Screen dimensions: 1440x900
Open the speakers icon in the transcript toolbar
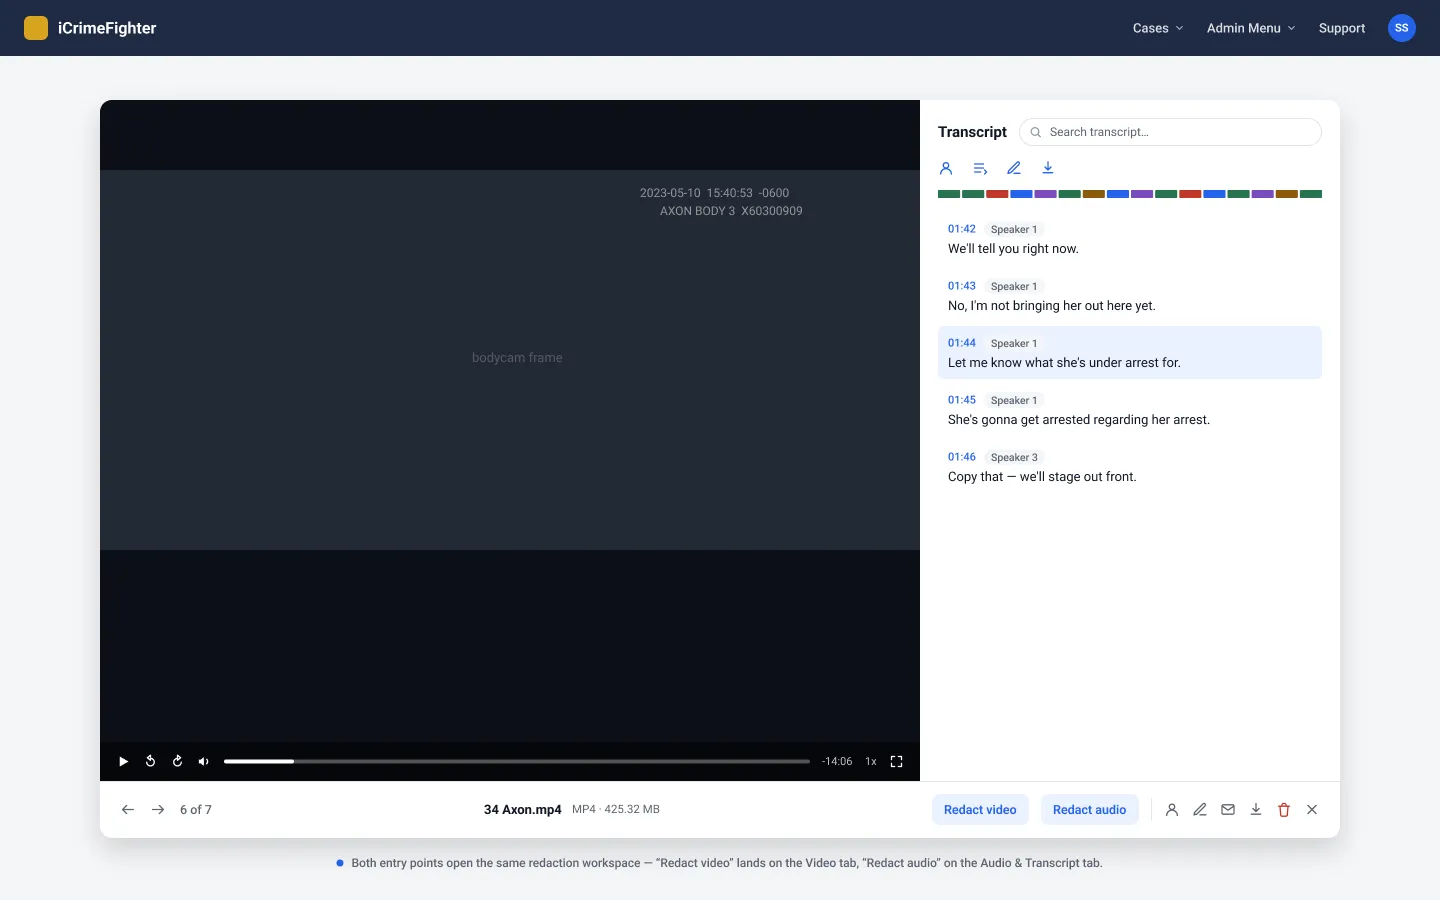(946, 168)
